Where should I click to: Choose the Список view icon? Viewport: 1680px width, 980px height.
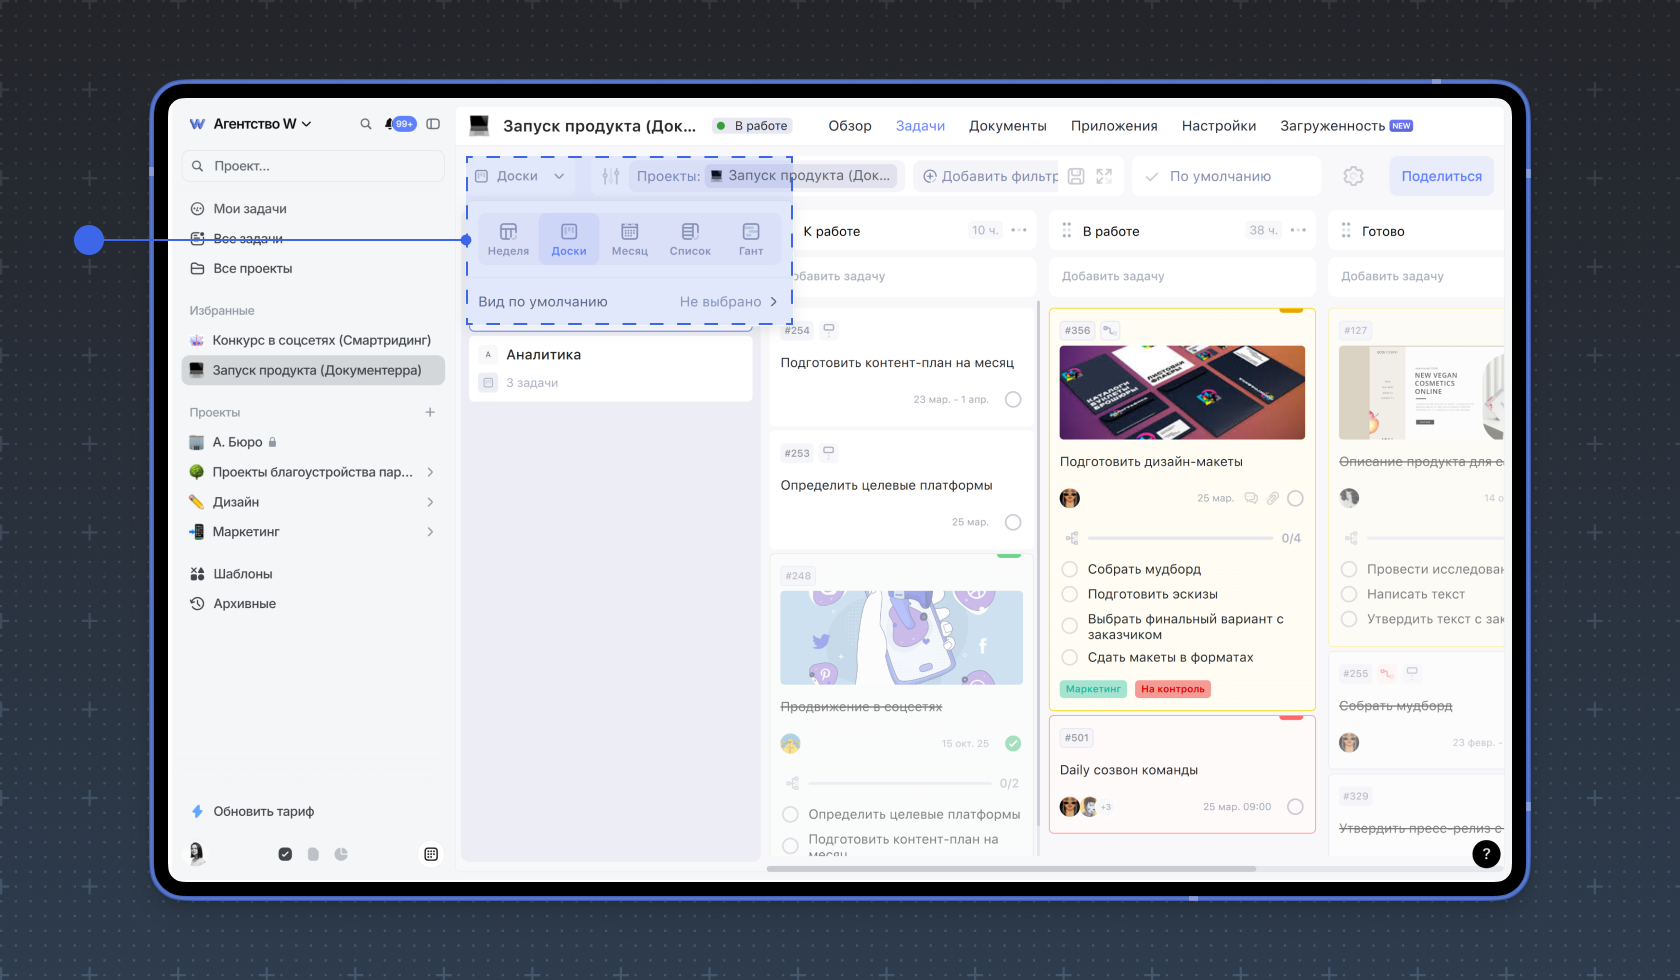(690, 239)
